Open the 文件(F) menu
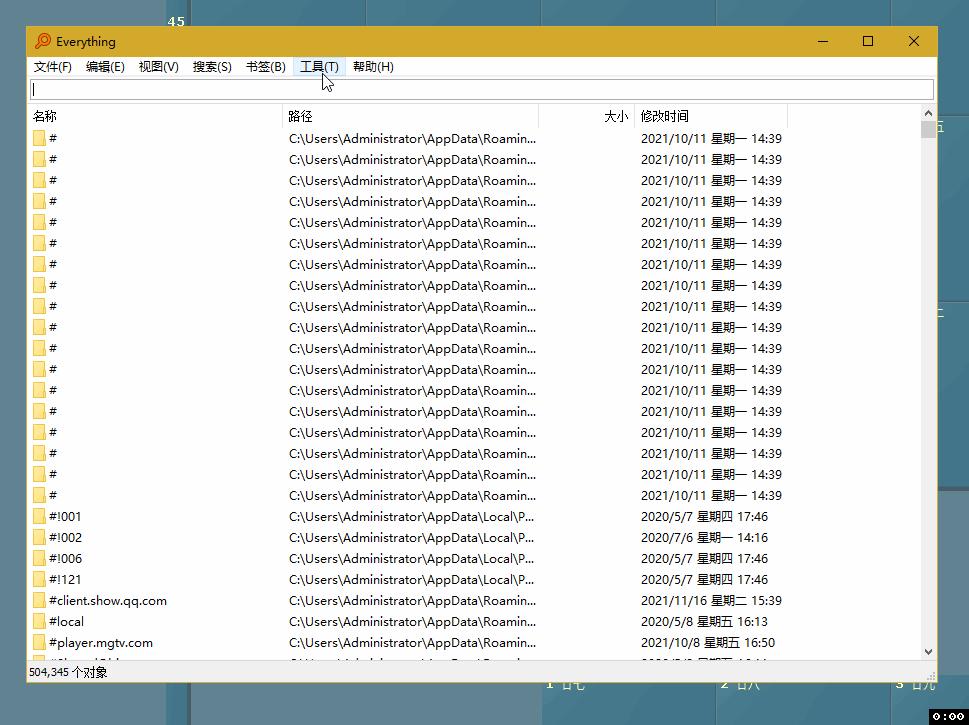The height and width of the screenshot is (725, 969). point(53,66)
